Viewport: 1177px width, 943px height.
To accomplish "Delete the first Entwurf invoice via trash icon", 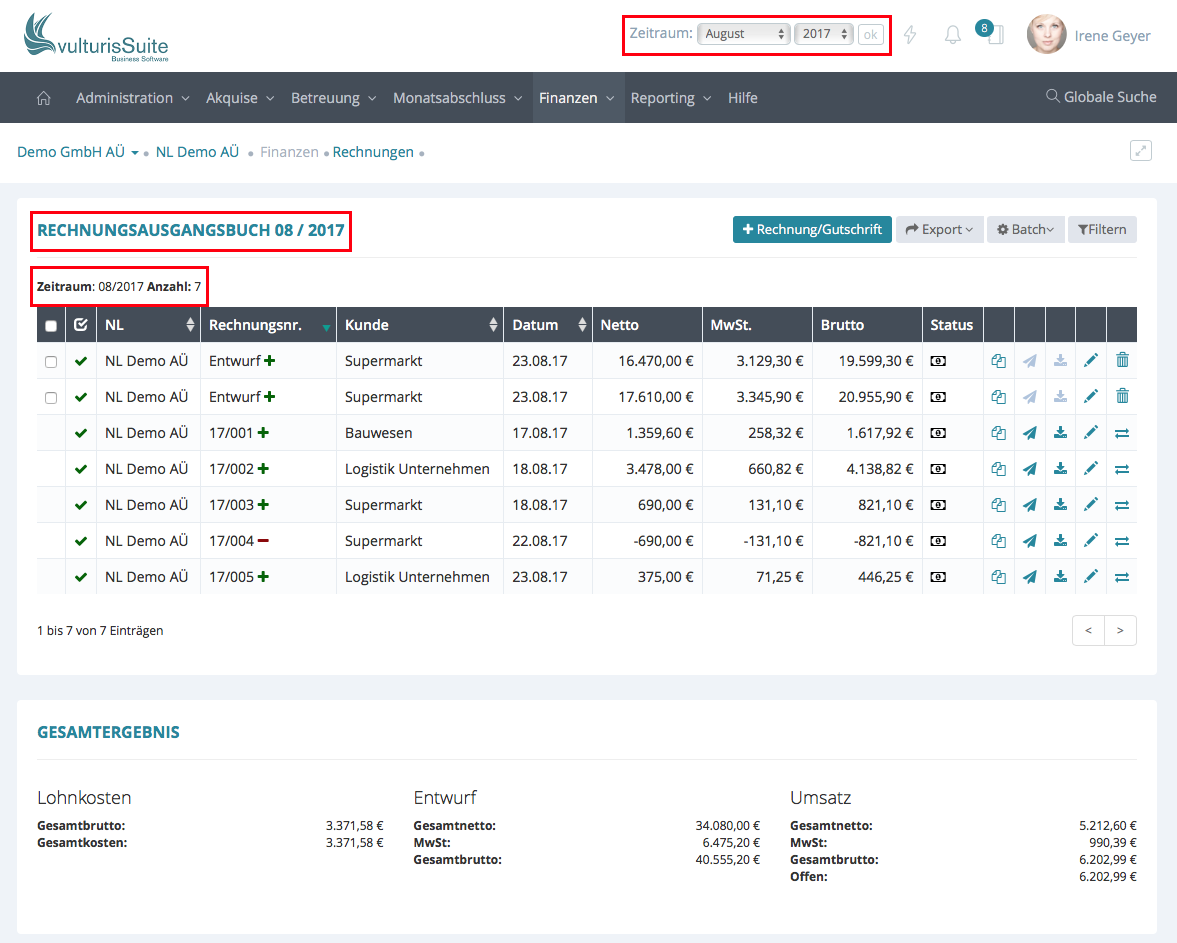I will click(1122, 361).
